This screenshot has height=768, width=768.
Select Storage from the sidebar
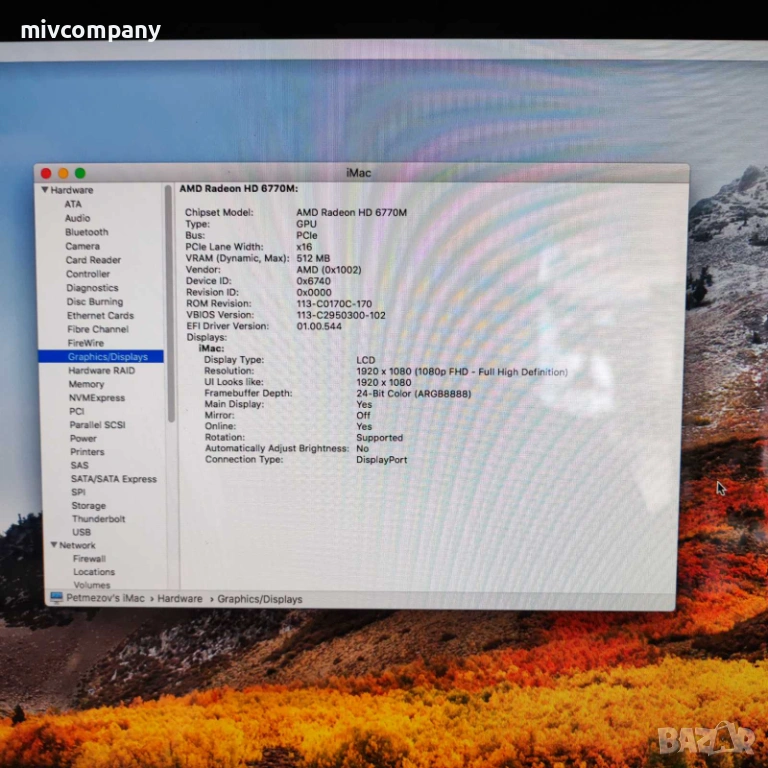pyautogui.click(x=88, y=506)
